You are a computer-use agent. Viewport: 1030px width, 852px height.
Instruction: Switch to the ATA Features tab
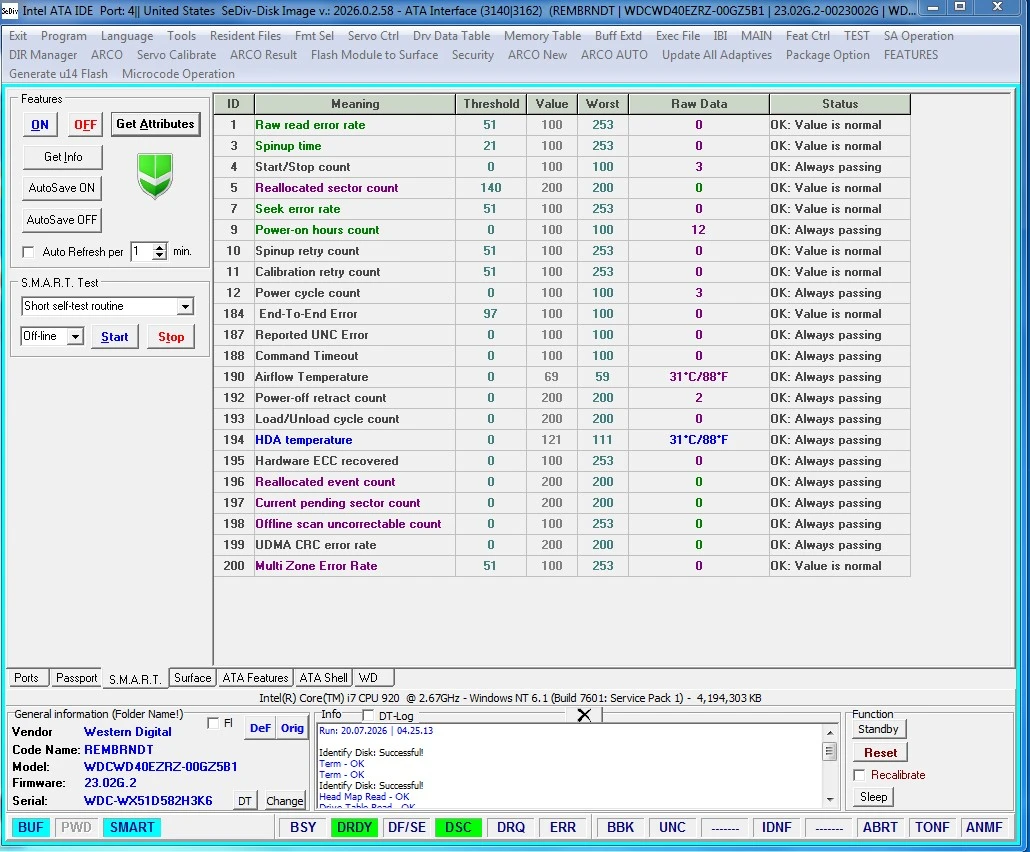point(255,678)
